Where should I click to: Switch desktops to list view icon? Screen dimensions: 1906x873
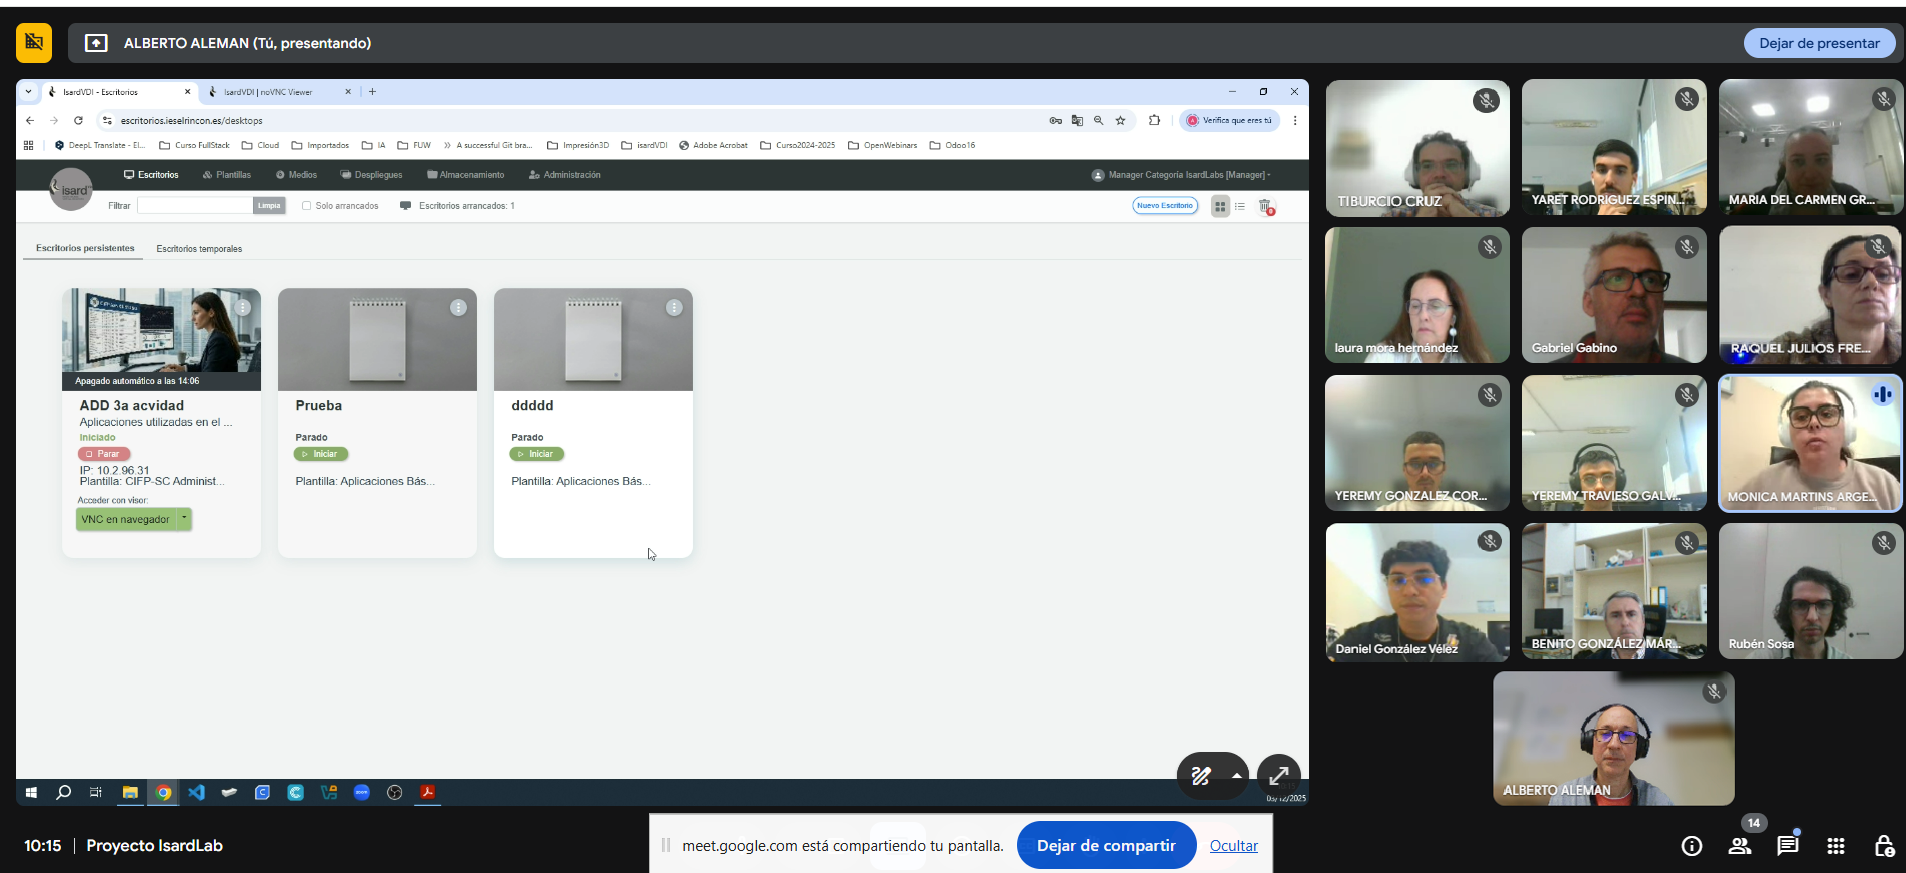[1240, 206]
